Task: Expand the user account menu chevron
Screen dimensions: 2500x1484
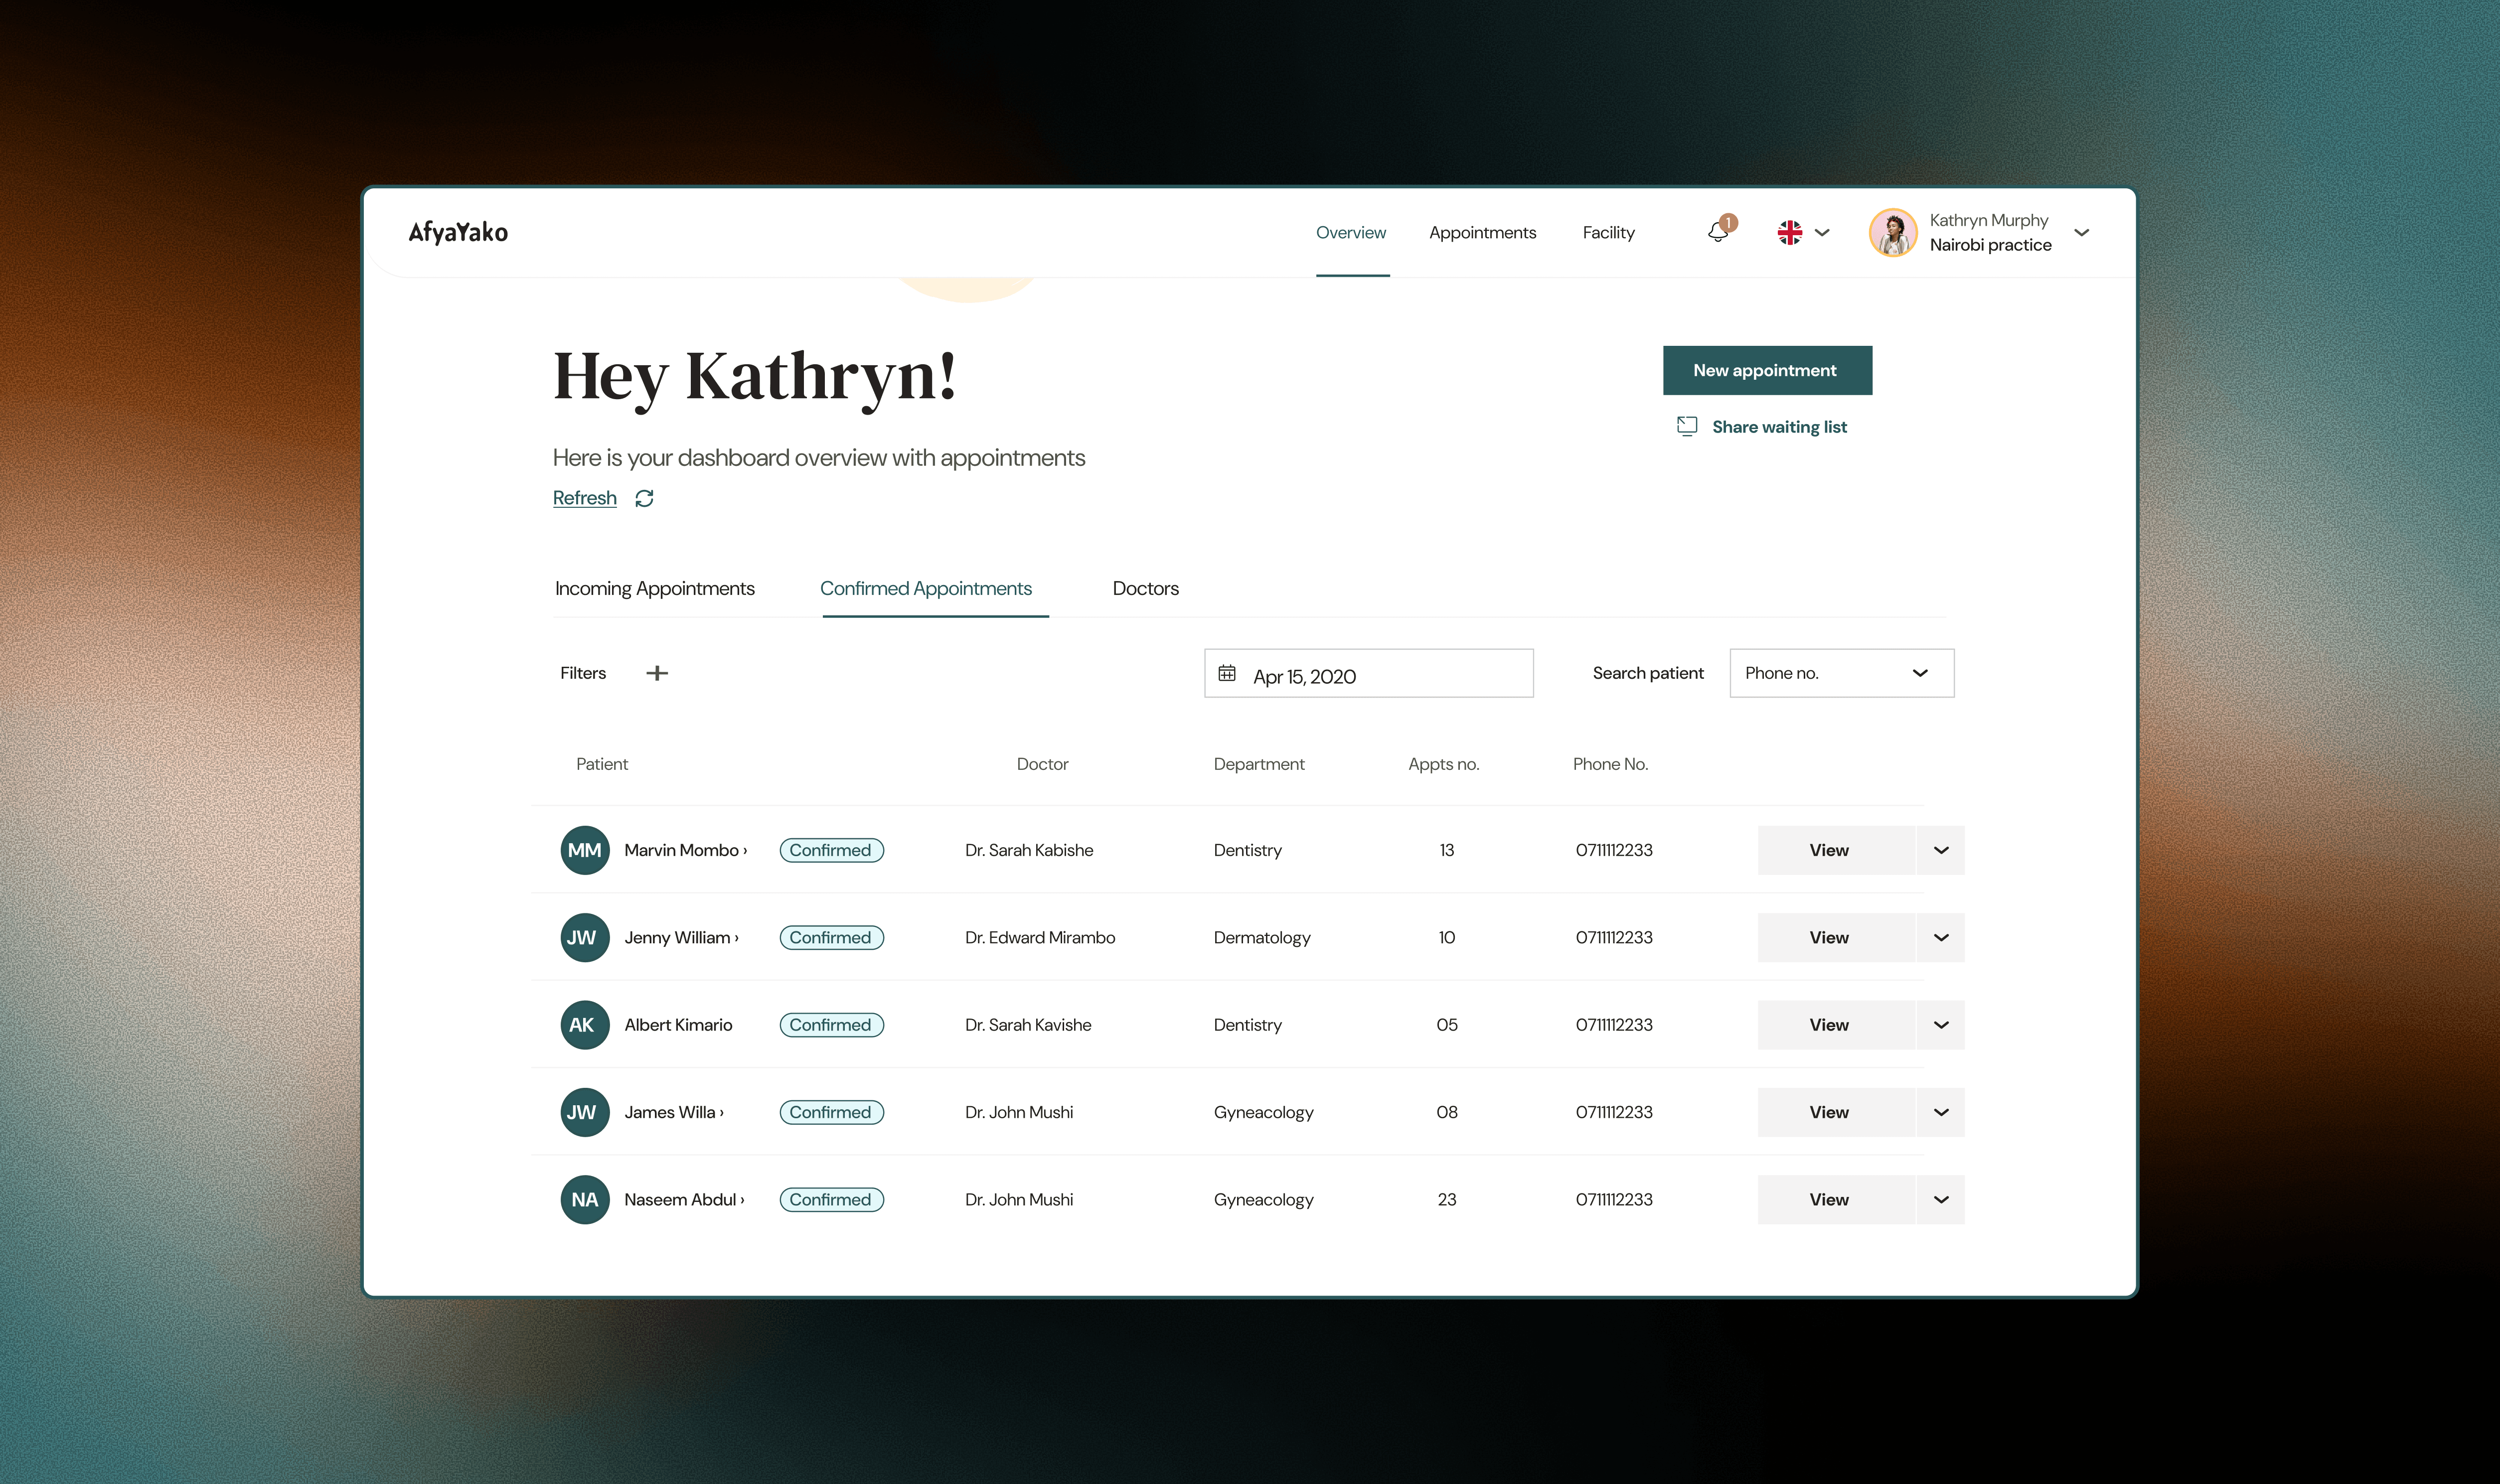Action: 2082,232
